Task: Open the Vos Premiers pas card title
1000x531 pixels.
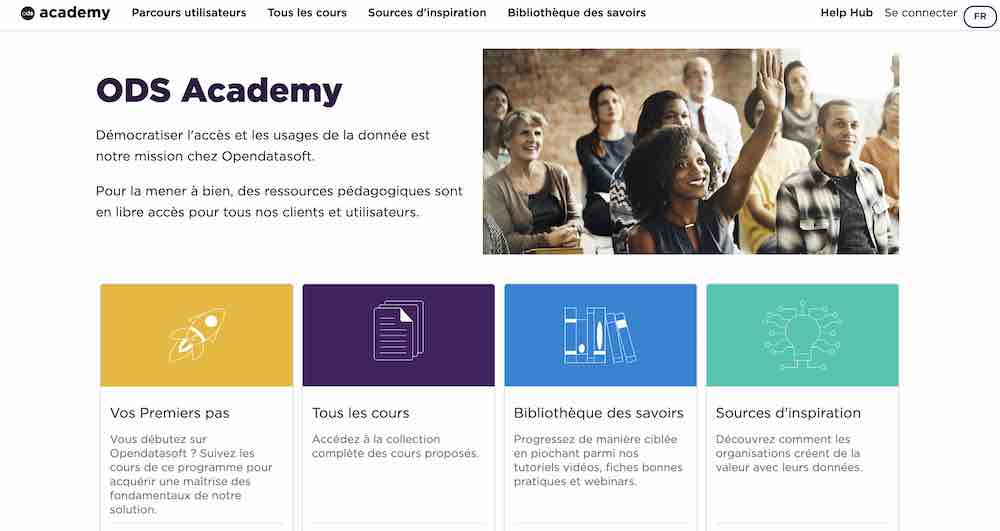Action: 170,413
